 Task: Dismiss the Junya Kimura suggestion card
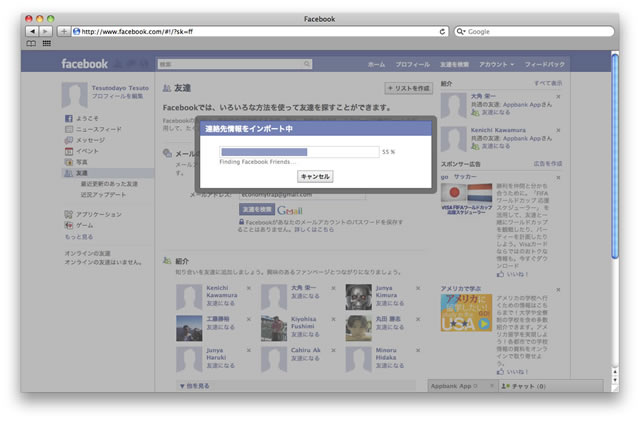(x=418, y=288)
